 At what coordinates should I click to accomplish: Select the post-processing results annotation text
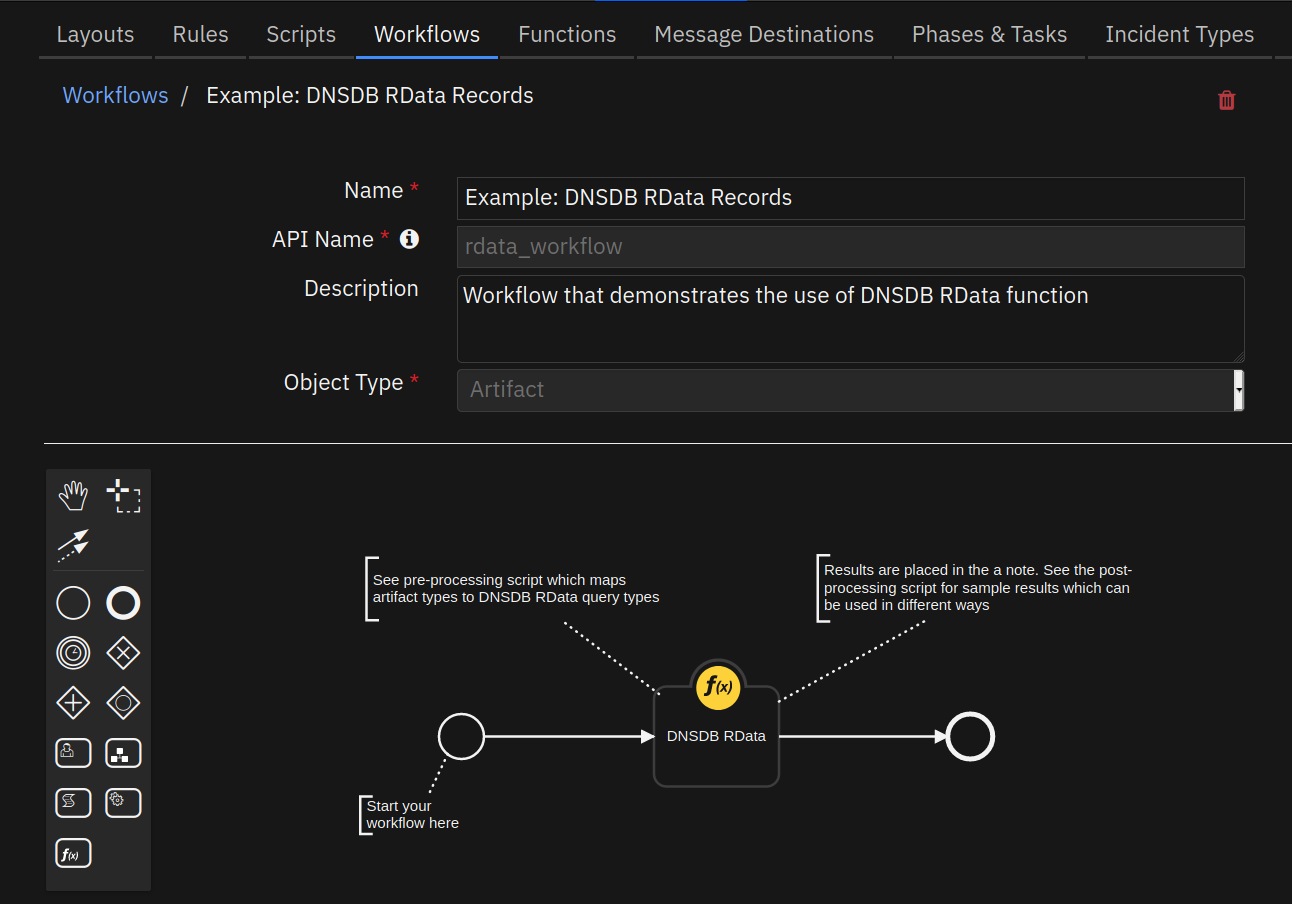pos(977,587)
